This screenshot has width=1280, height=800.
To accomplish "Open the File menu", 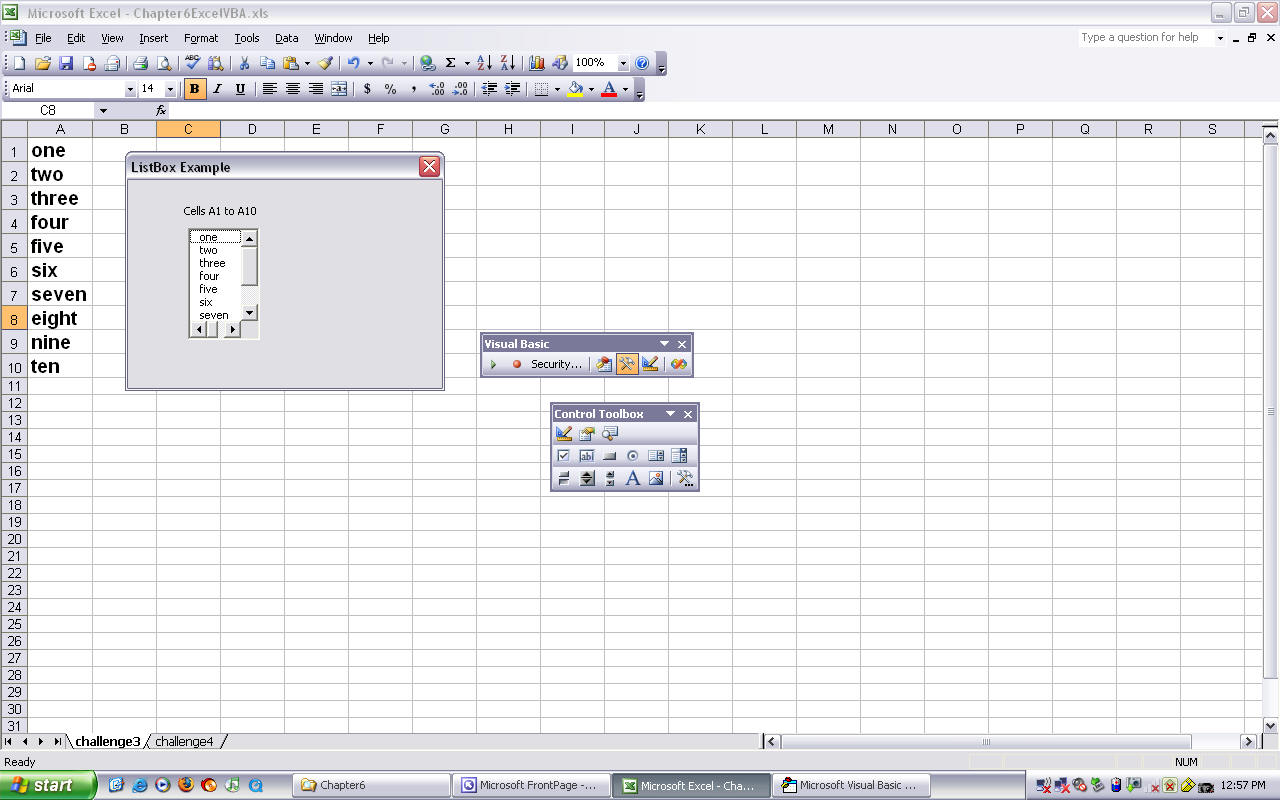I will (43, 38).
